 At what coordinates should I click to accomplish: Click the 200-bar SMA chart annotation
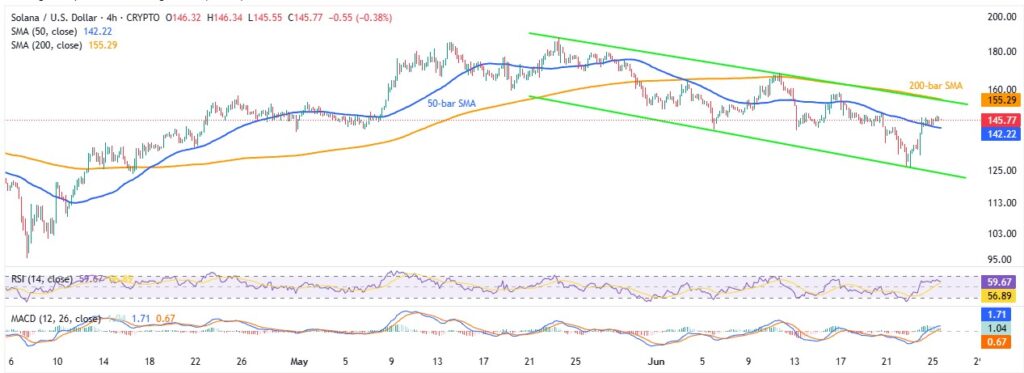[x=936, y=86]
